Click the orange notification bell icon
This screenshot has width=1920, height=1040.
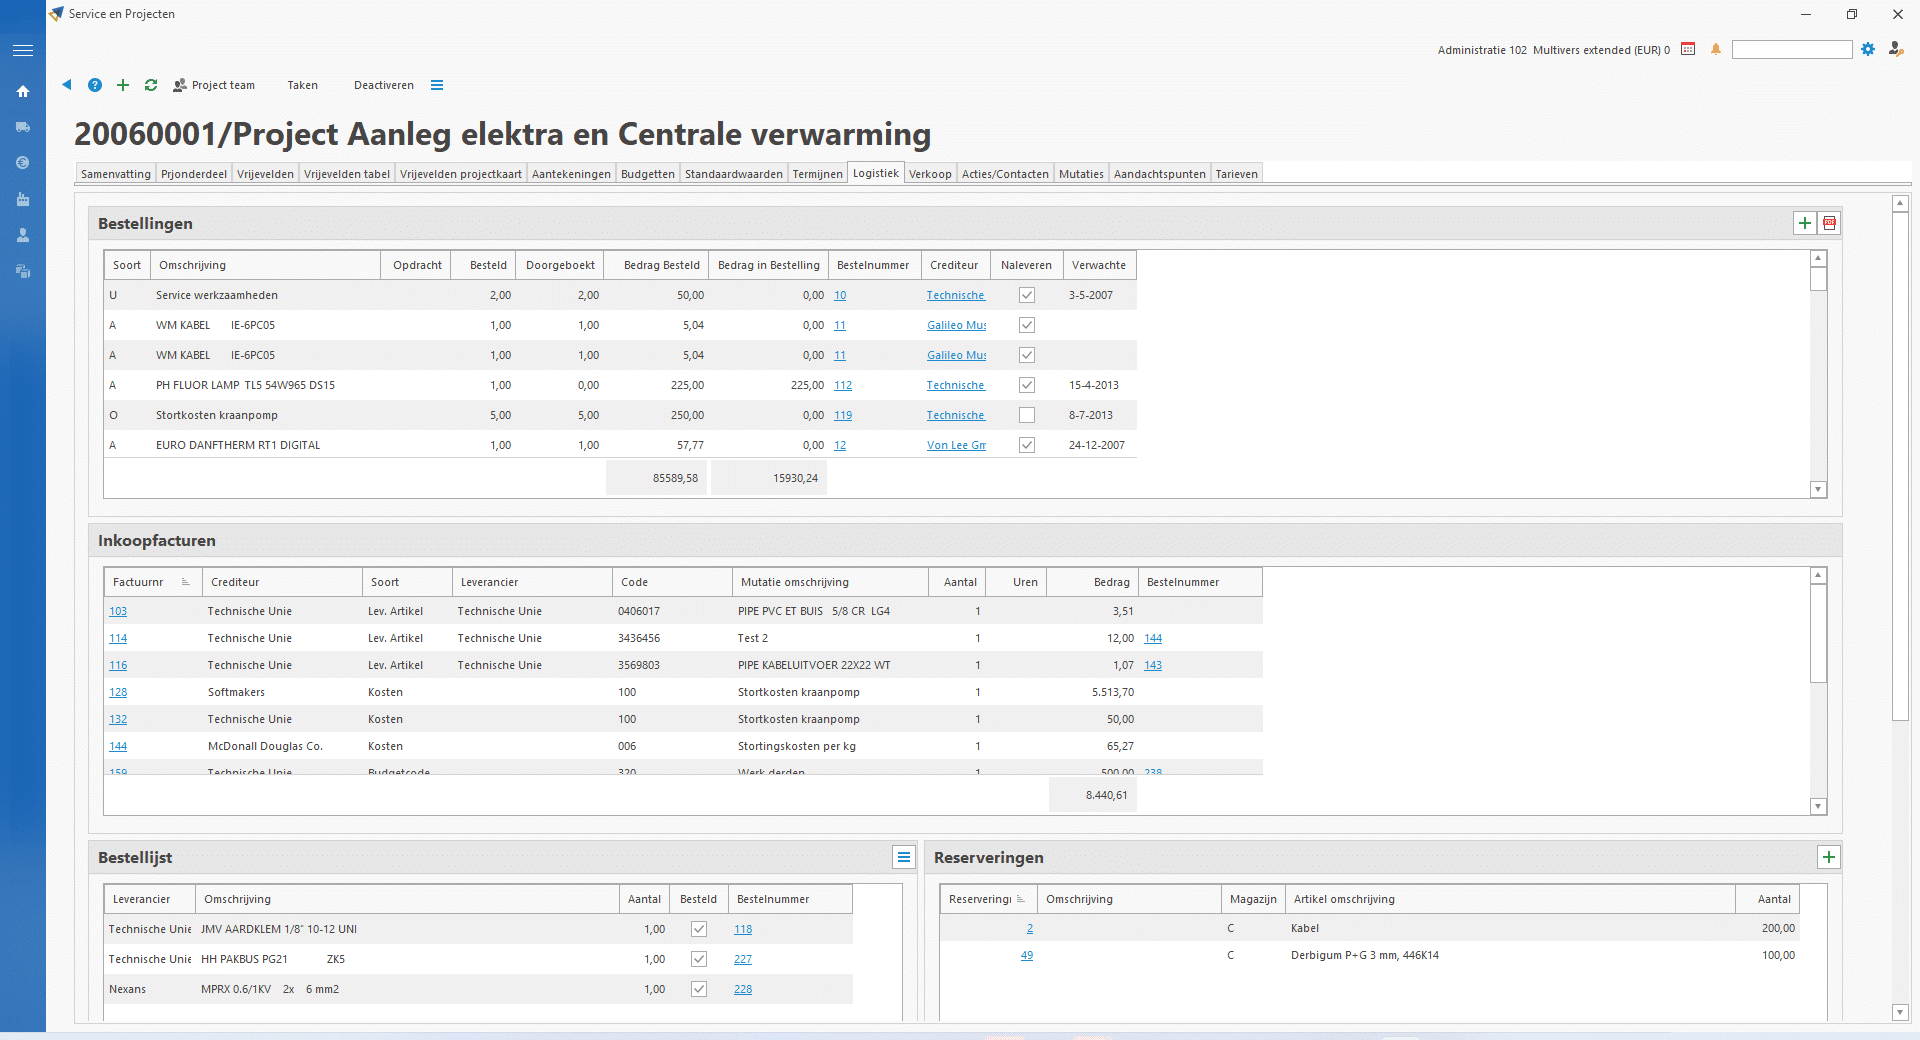[x=1716, y=49]
